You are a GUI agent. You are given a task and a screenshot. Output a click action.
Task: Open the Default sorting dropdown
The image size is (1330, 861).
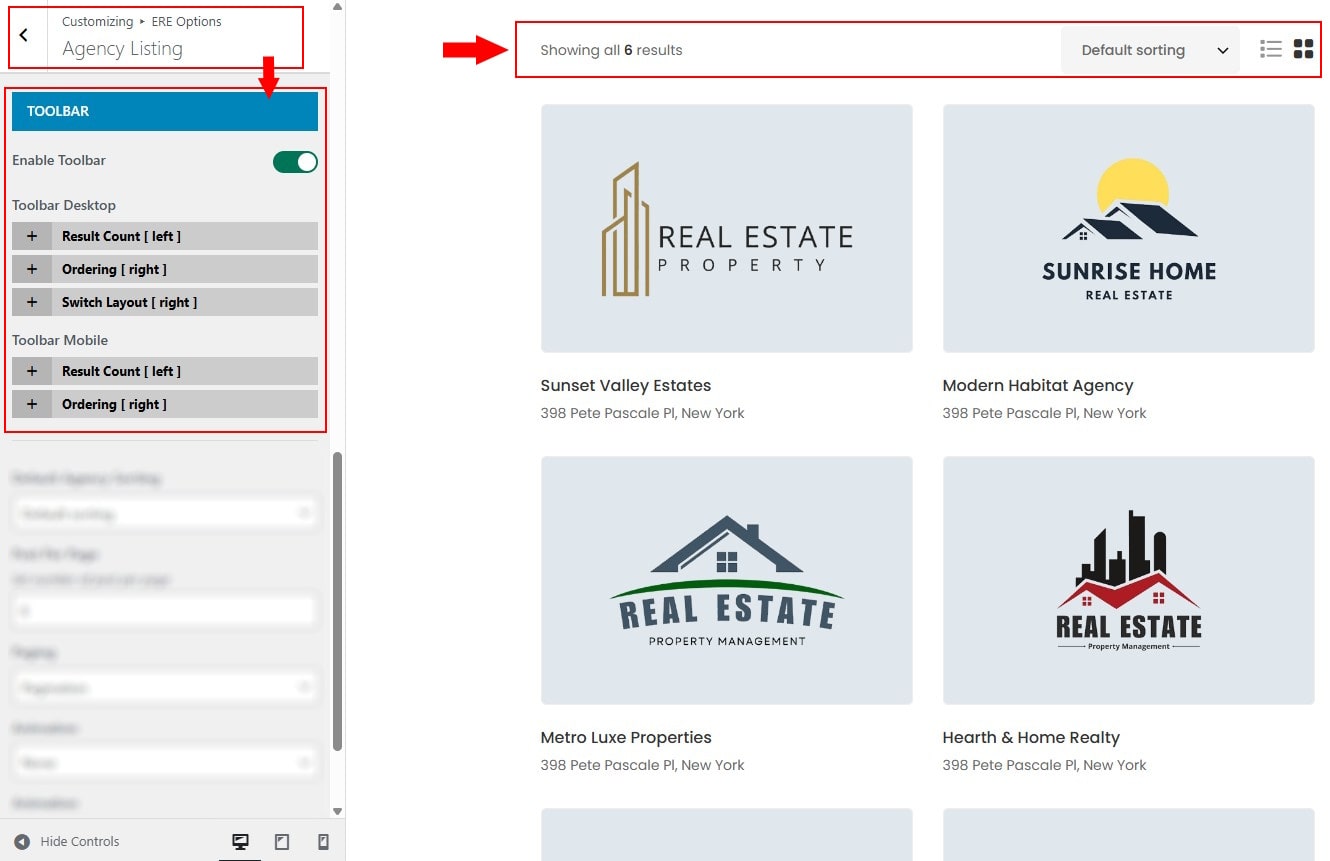(x=1150, y=50)
